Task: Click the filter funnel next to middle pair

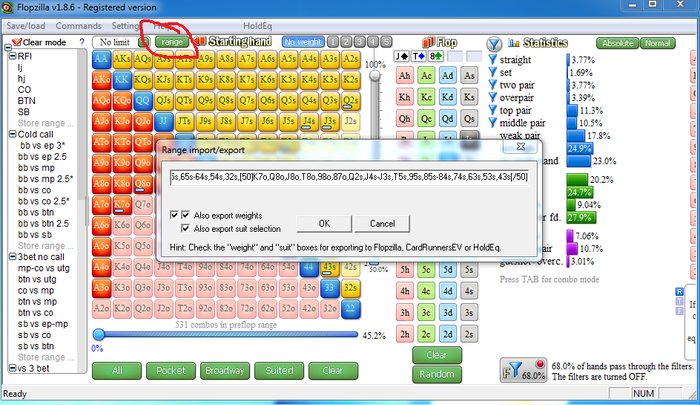Action: tap(492, 122)
